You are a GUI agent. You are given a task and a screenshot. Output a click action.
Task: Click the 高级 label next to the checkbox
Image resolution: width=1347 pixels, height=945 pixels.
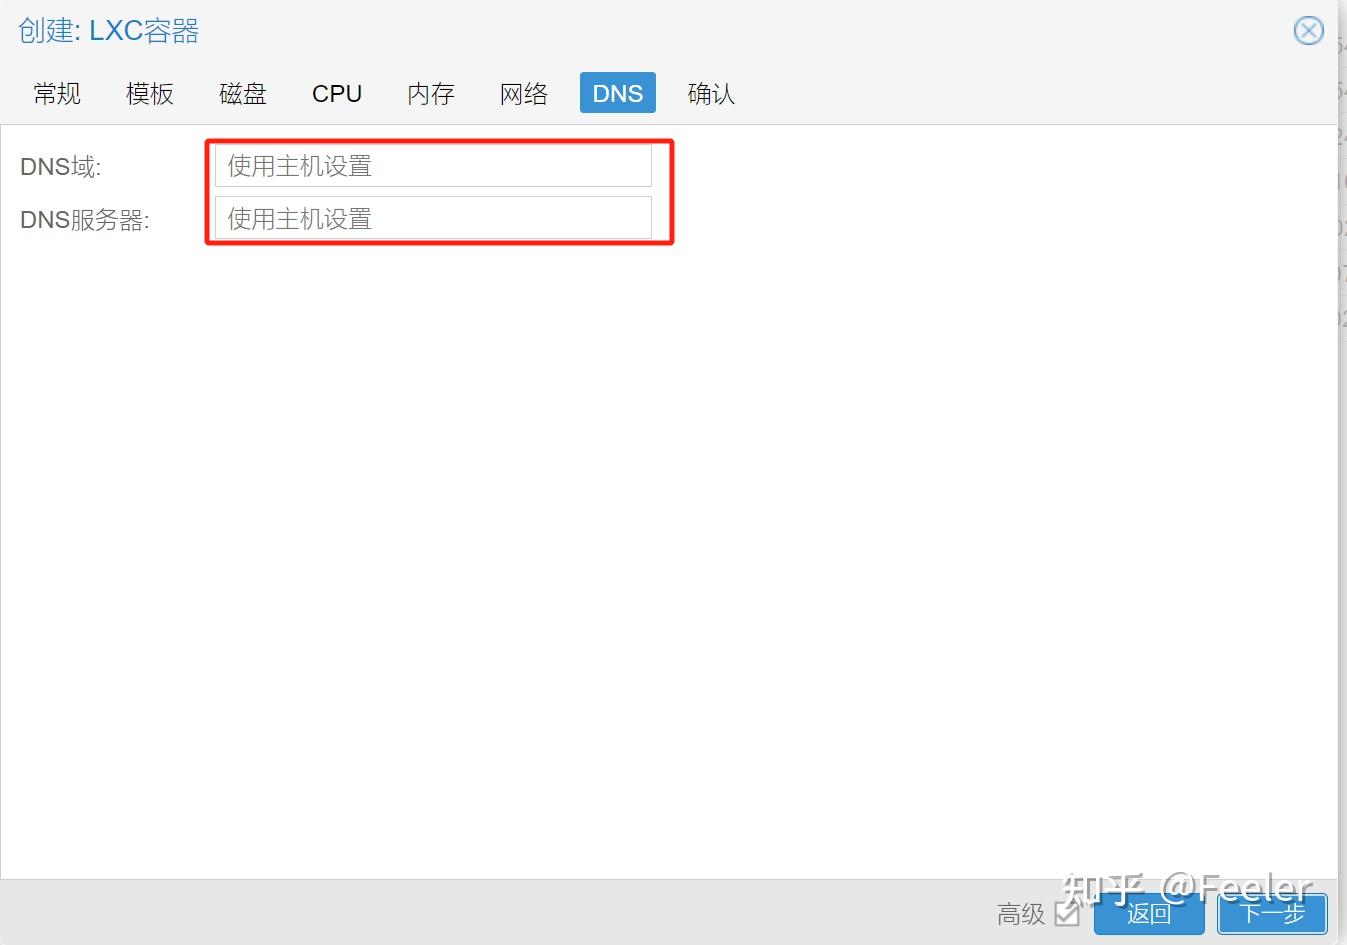tap(1019, 914)
